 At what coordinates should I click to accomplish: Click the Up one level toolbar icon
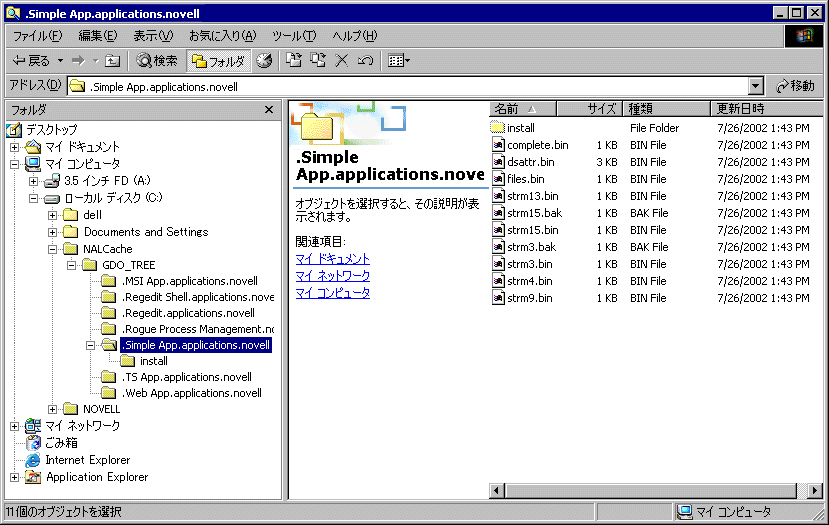[113, 61]
